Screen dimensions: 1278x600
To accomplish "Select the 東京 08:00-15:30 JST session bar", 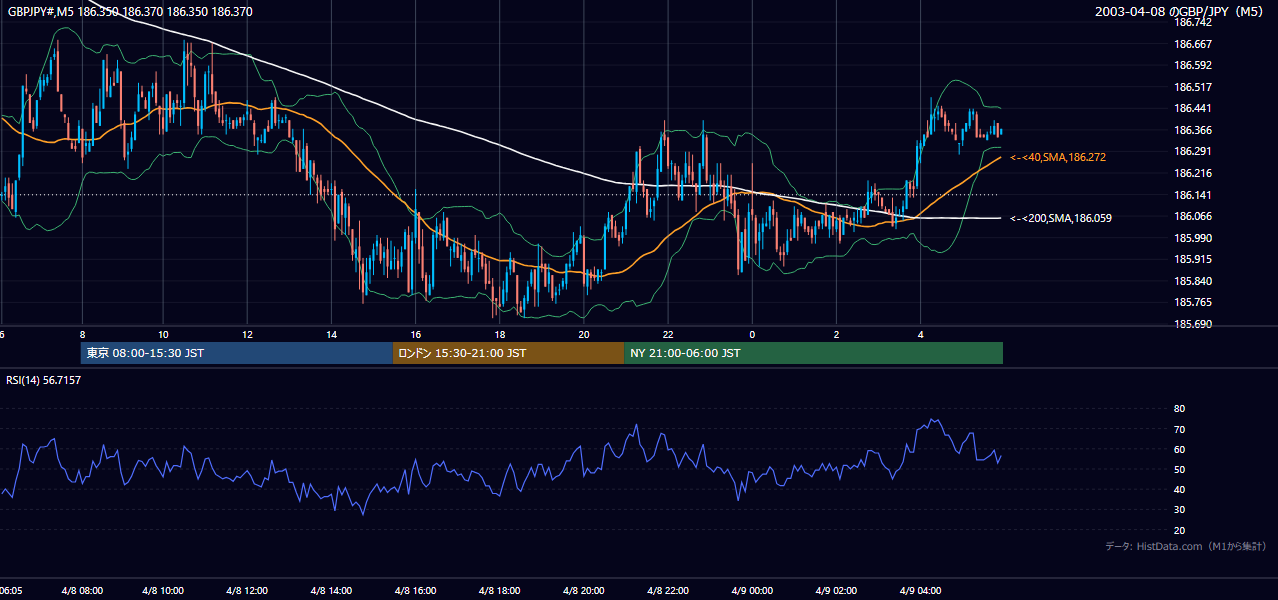I will click(x=237, y=353).
